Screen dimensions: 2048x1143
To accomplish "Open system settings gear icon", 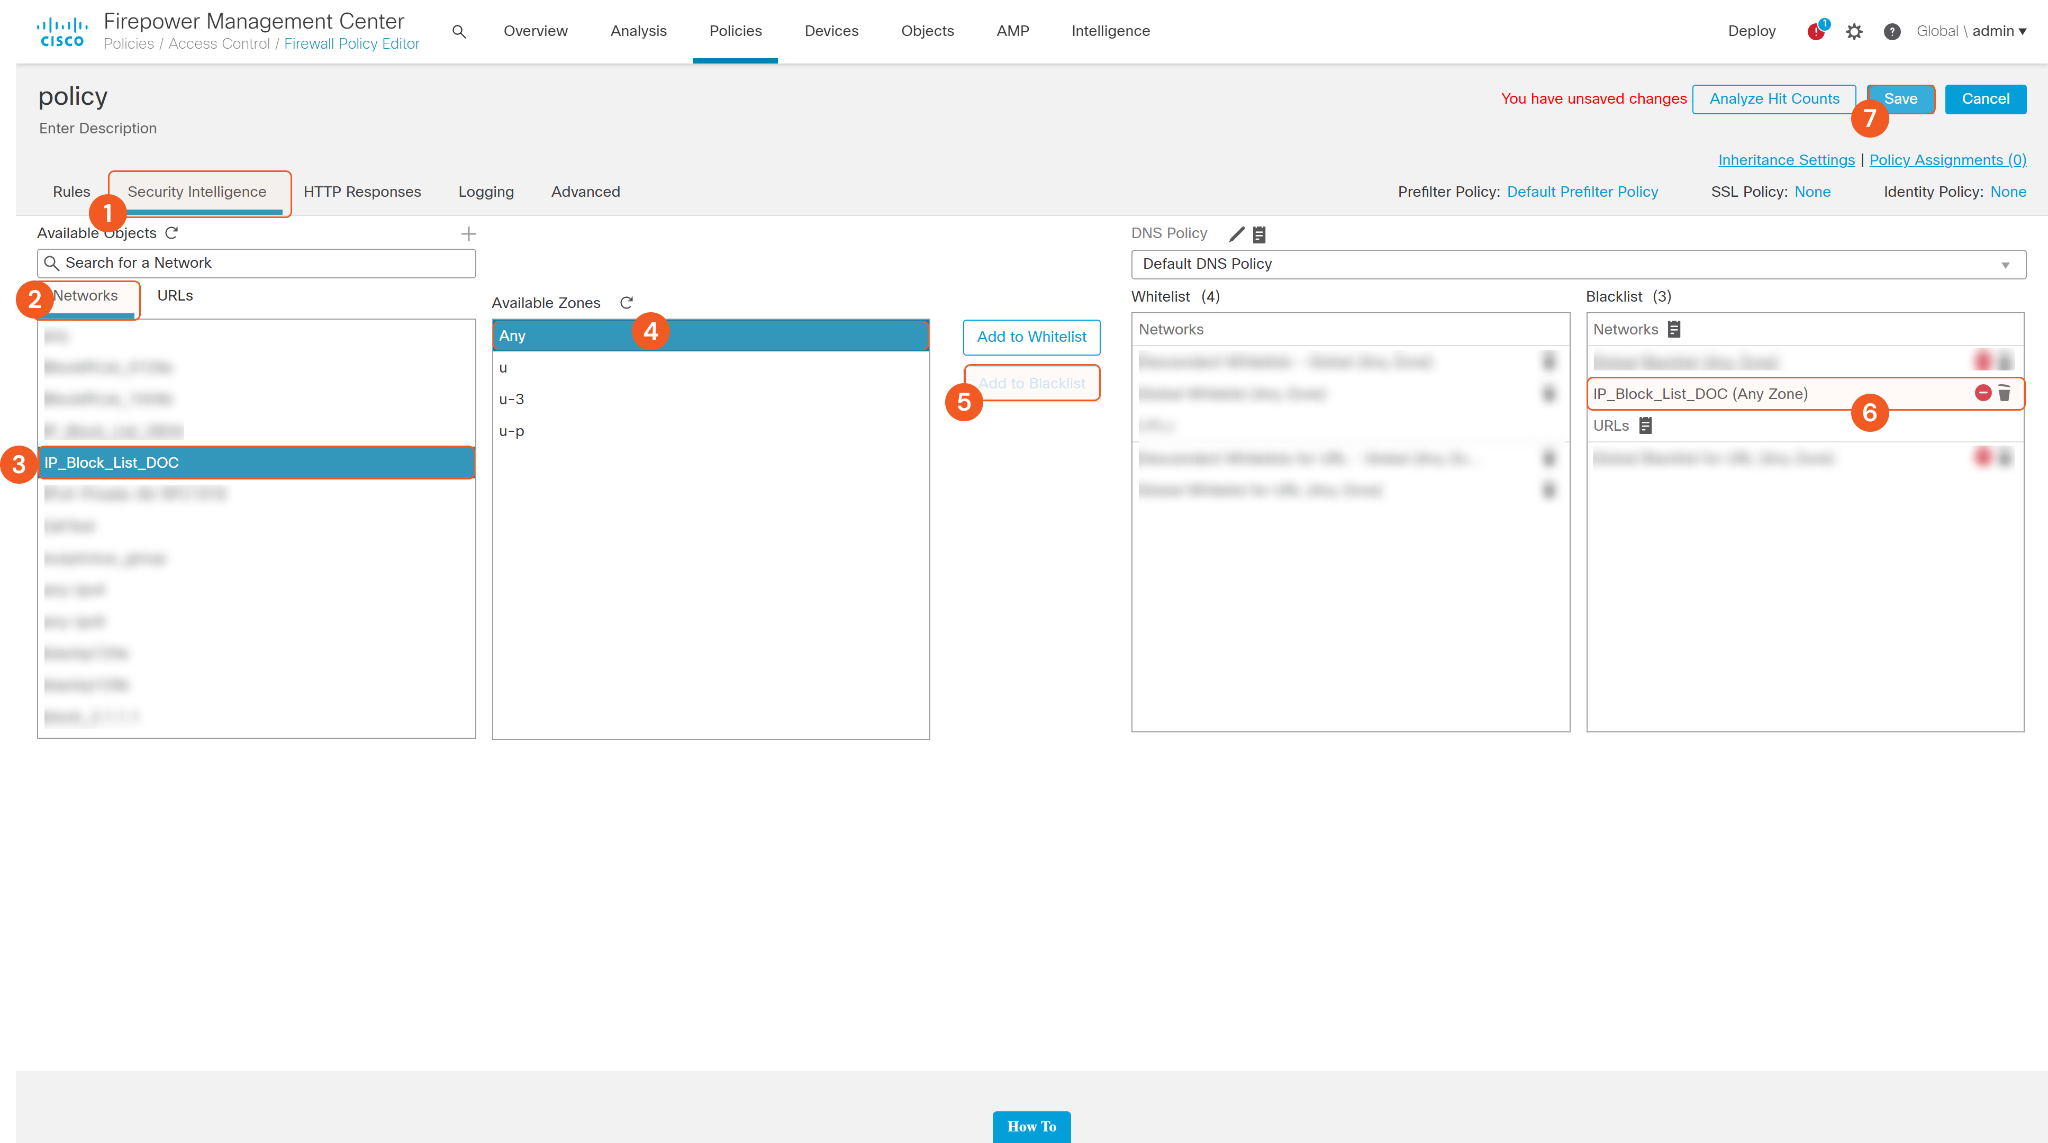I will pyautogui.click(x=1854, y=32).
